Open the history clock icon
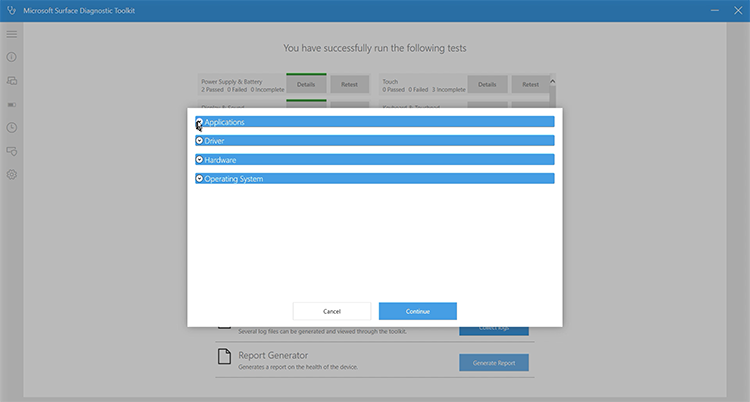The height and width of the screenshot is (402, 750). [x=12, y=127]
